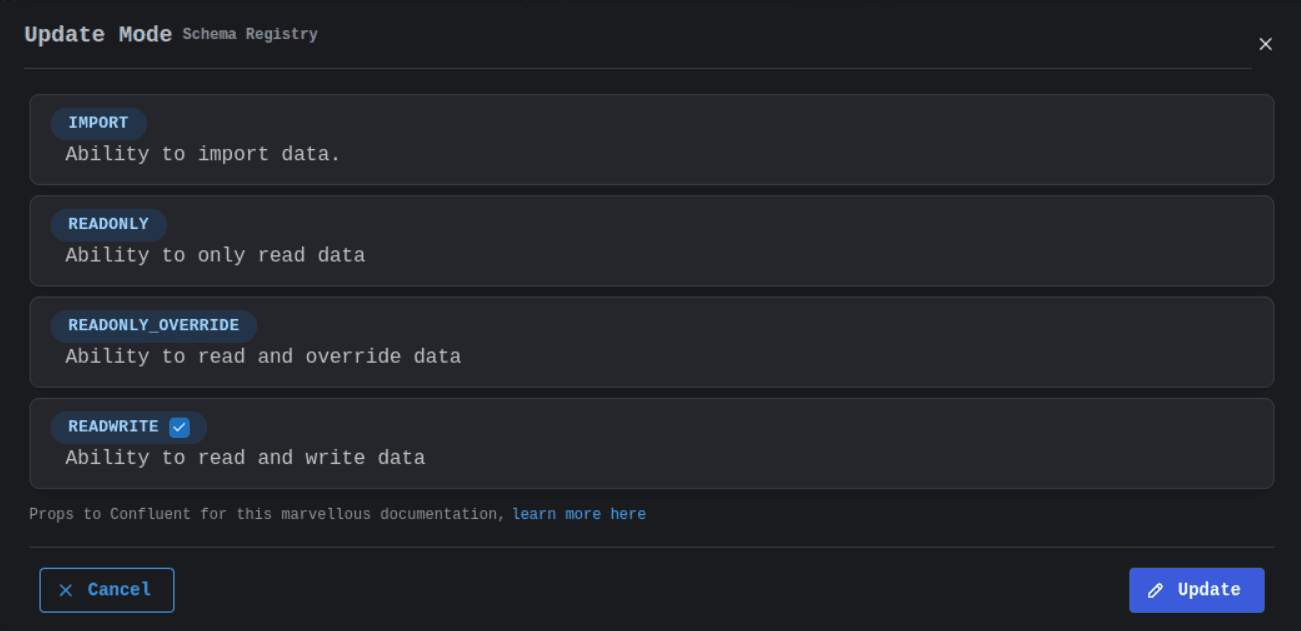Screen dimensions: 1301x631
Task: Click 'Ability to import data.' description
Action: tap(203, 154)
